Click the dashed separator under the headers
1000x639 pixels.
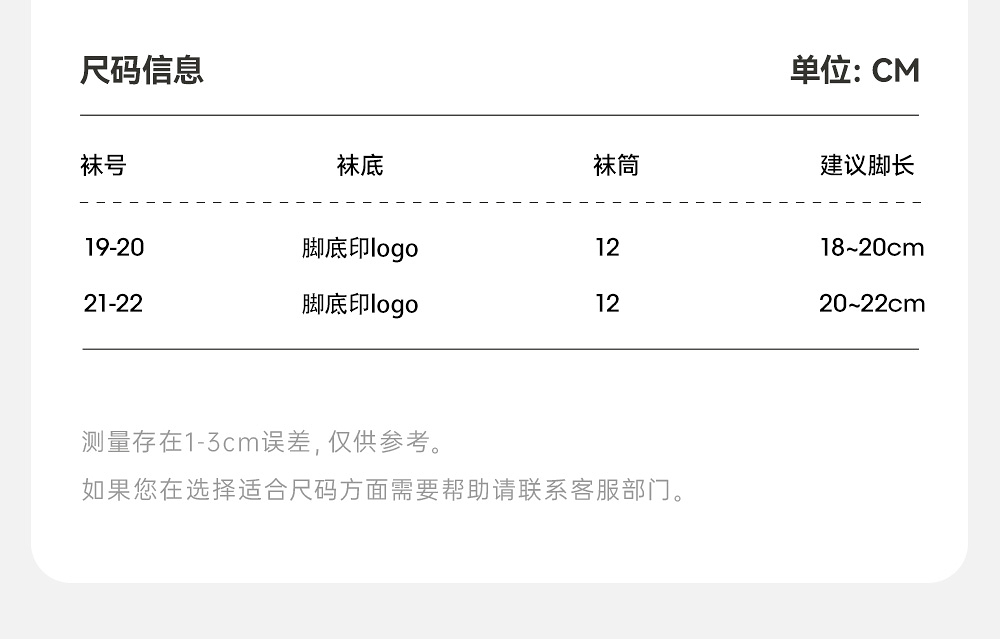[500, 202]
